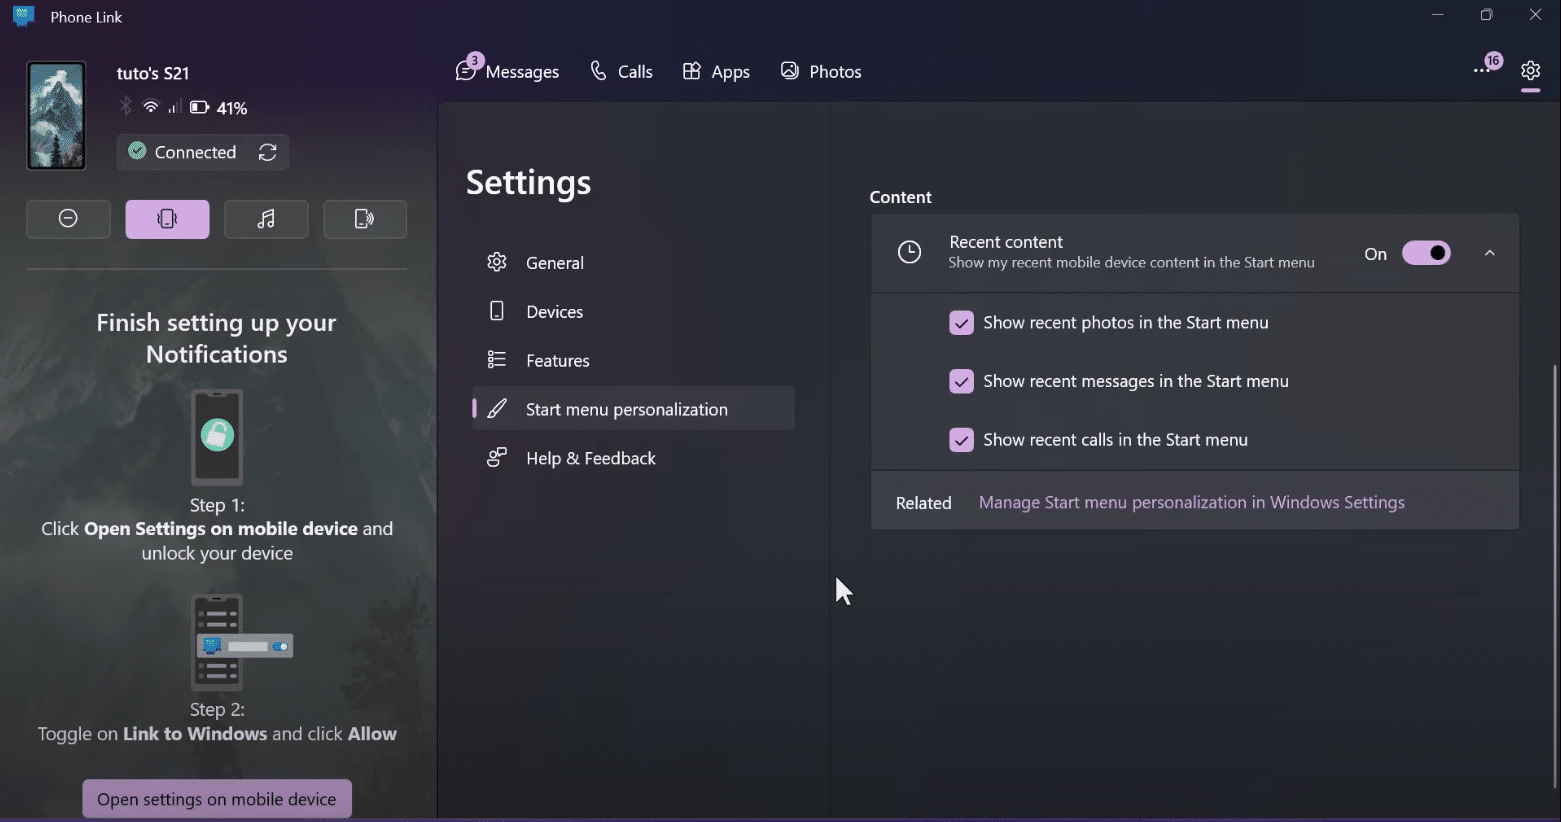Click Open settings on mobile device button
Image resolution: width=1561 pixels, height=822 pixels.
coord(217,799)
